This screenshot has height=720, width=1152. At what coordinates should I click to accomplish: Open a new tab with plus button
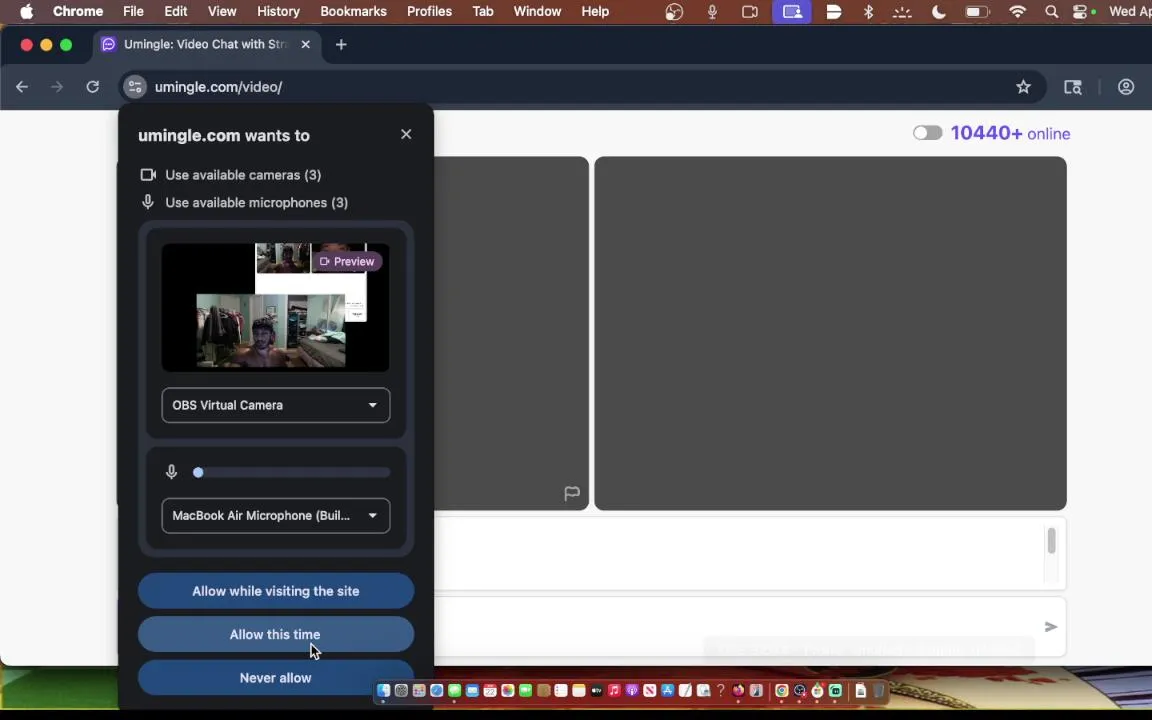tap(341, 44)
